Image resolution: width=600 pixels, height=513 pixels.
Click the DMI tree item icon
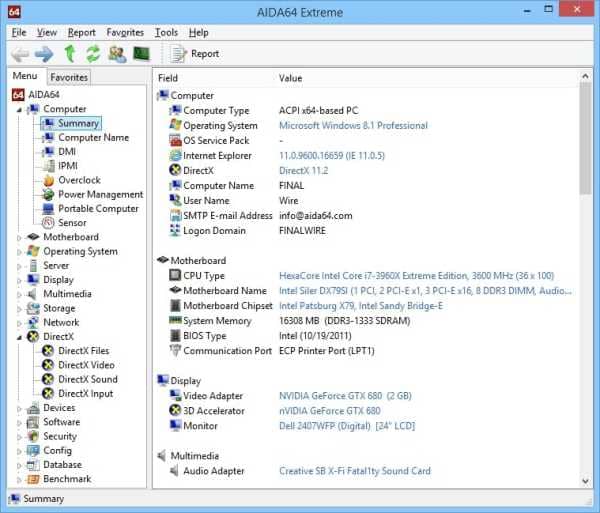click(x=48, y=151)
